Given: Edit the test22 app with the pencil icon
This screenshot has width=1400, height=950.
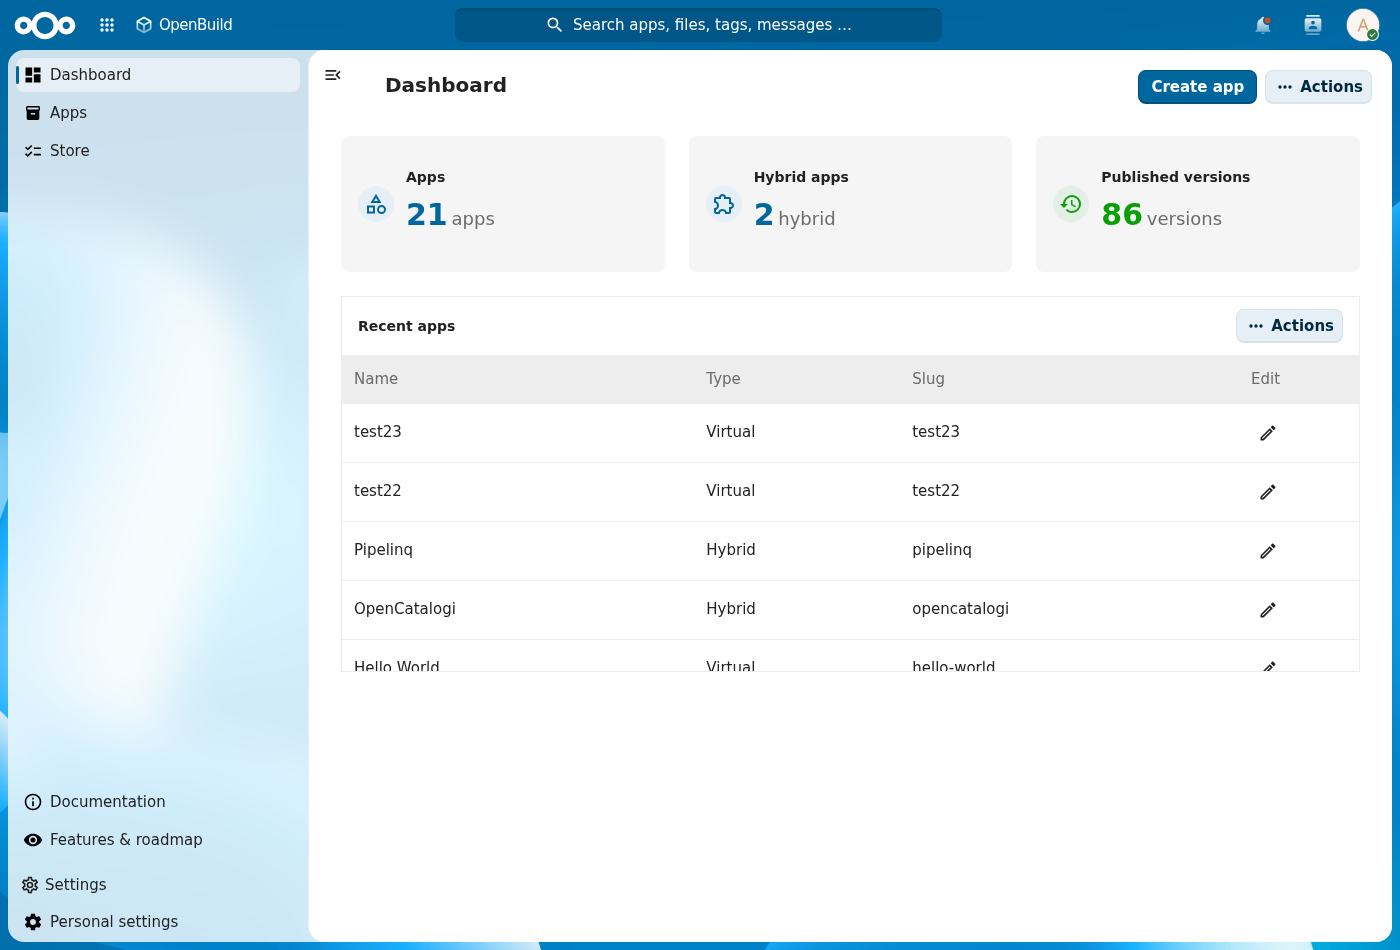Looking at the screenshot, I should 1267,492.
